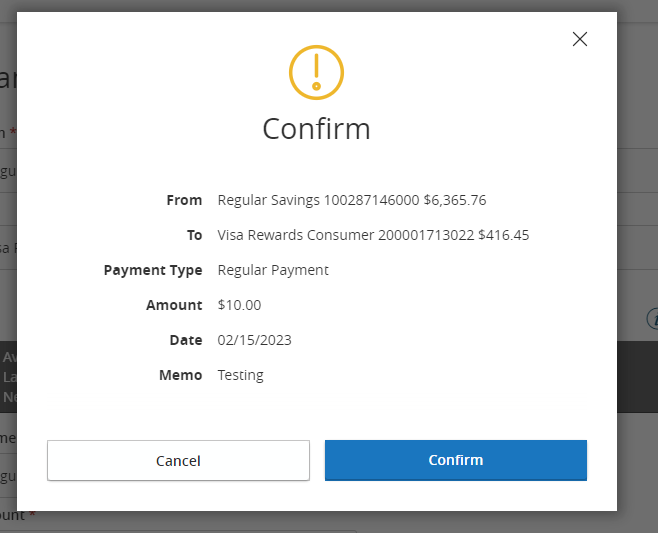Select the Regular Payment value
Viewport: 658px width, 533px height.
click(x=273, y=270)
